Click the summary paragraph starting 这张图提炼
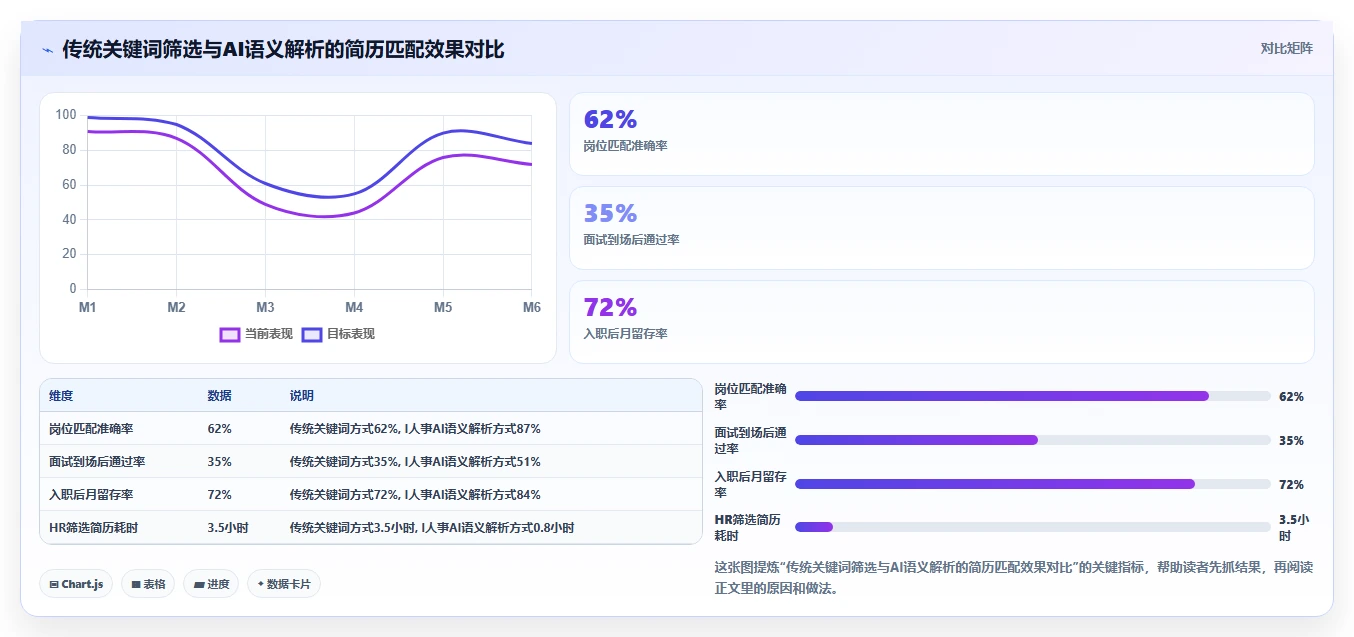The image size is (1354, 637). (x=1014, y=578)
